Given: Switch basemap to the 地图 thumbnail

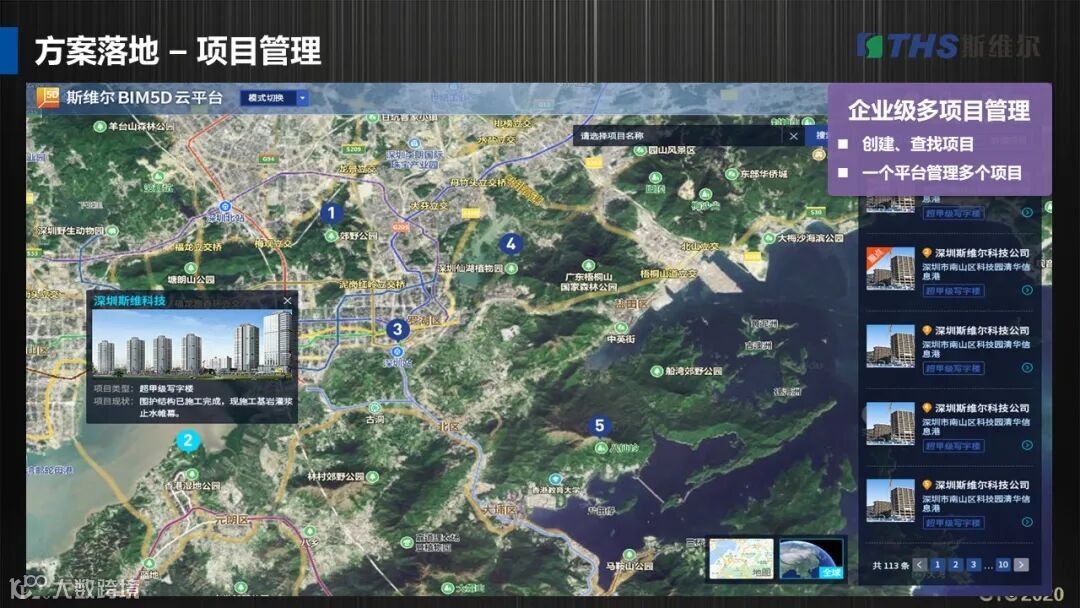Looking at the screenshot, I should [x=741, y=558].
